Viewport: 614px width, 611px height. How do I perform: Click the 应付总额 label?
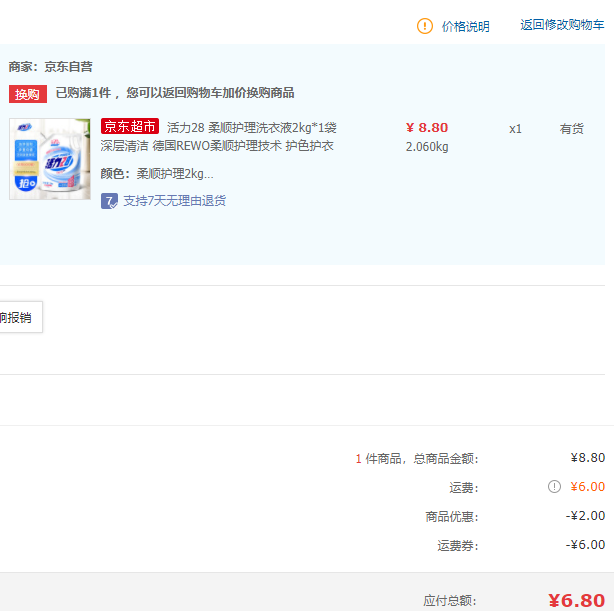pyautogui.click(x=449, y=600)
